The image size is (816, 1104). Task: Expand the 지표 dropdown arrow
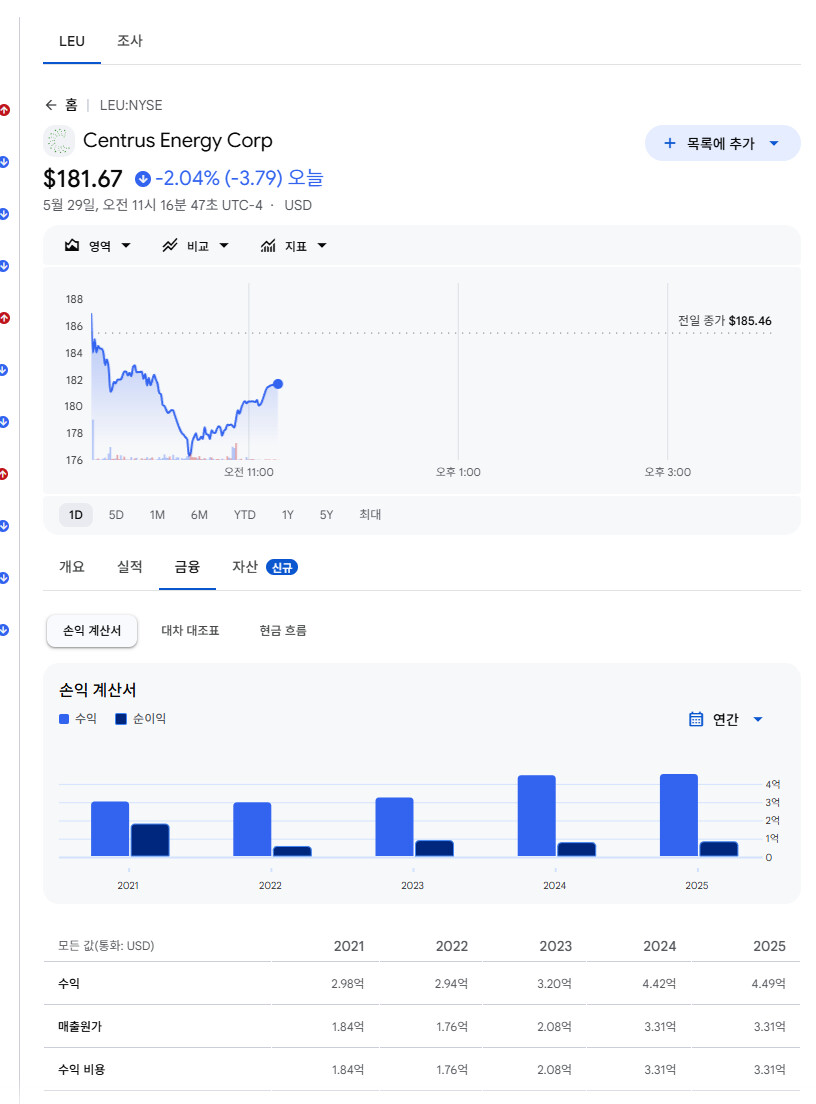point(322,246)
